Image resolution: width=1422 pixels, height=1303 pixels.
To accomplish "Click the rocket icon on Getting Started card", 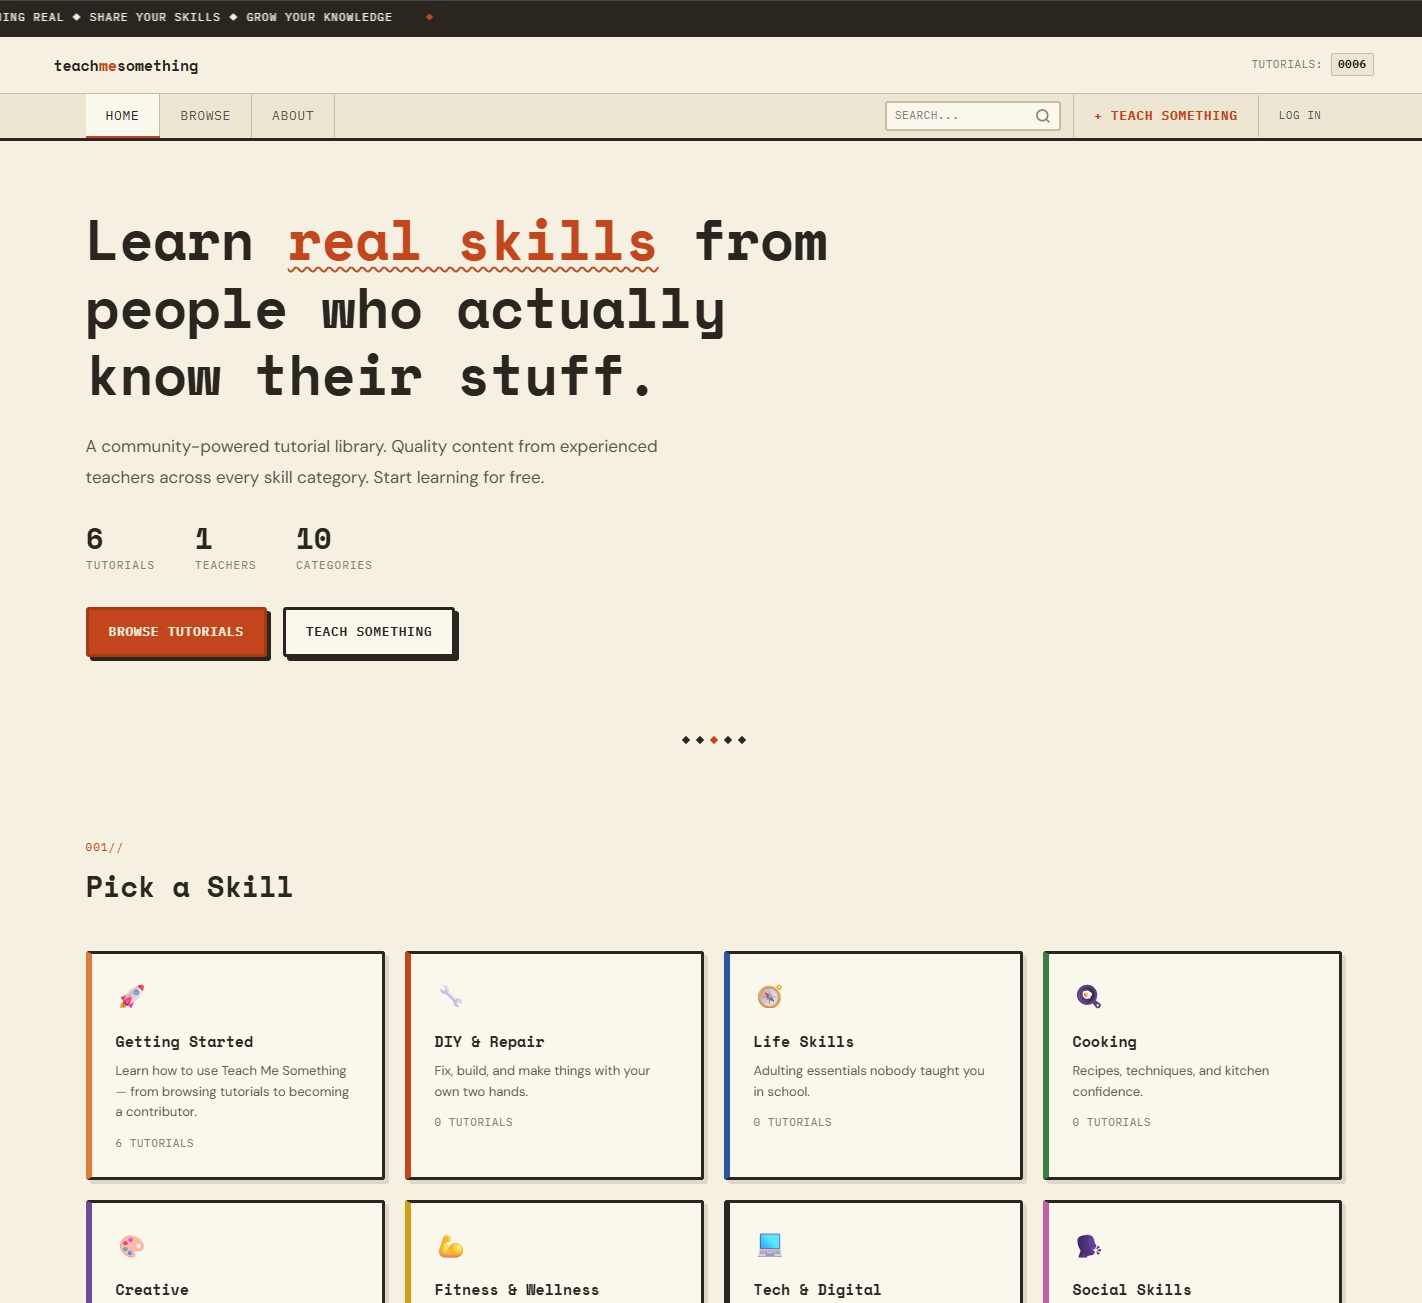I will click(x=131, y=996).
